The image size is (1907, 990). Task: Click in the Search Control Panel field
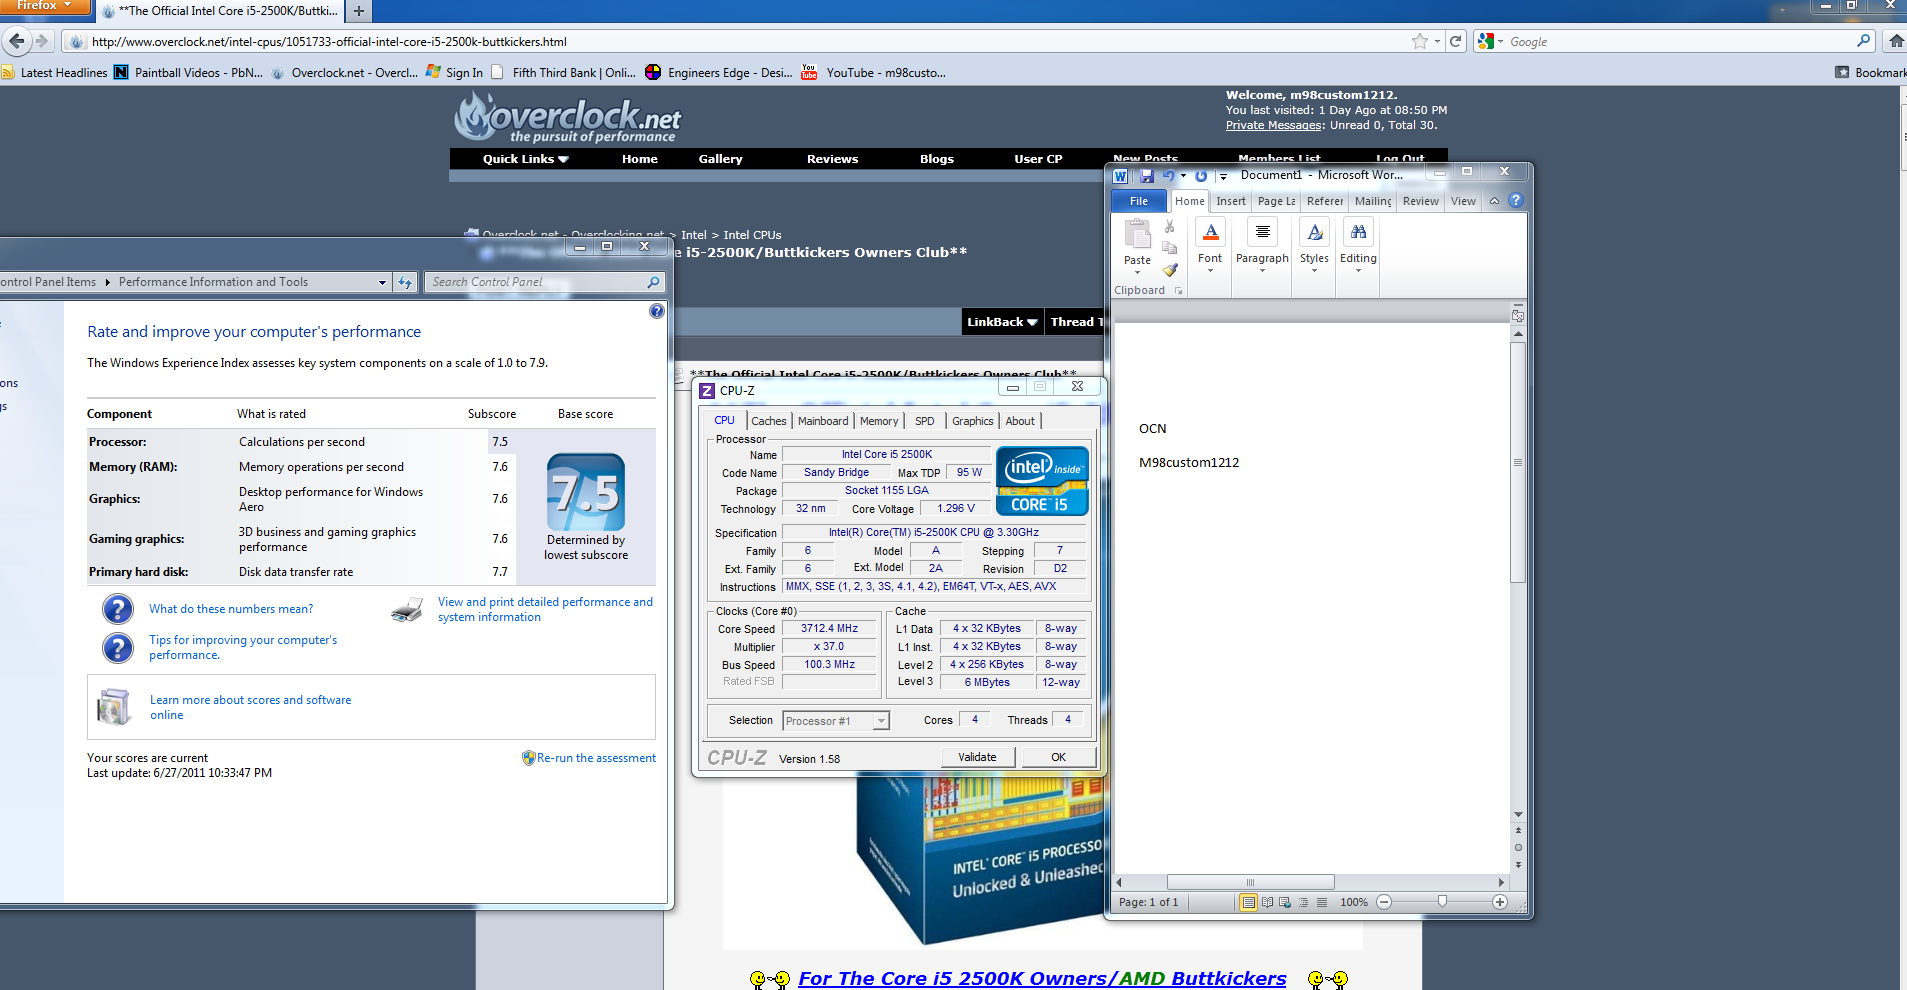537,282
